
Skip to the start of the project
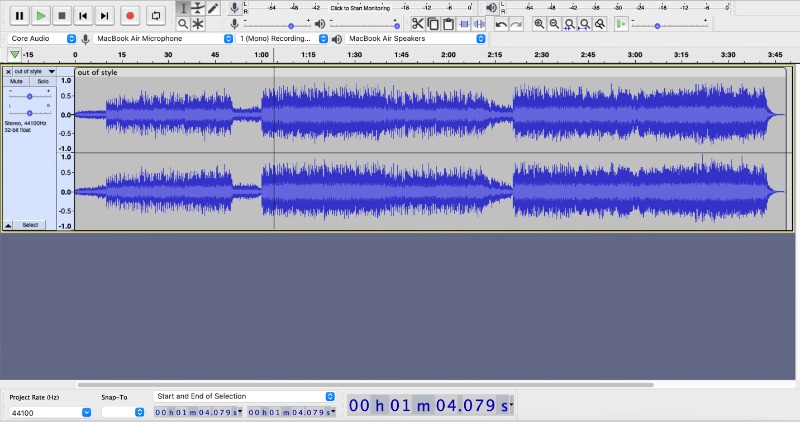[x=83, y=16]
